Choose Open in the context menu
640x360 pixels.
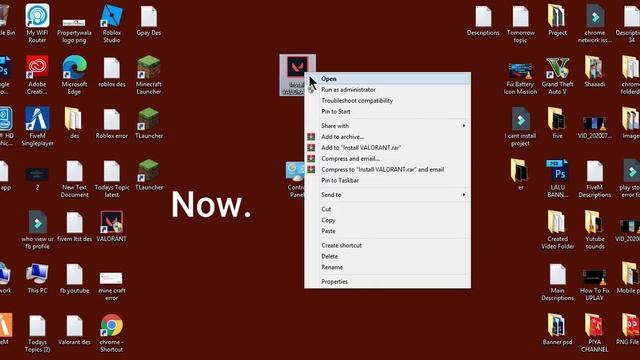[x=387, y=79]
